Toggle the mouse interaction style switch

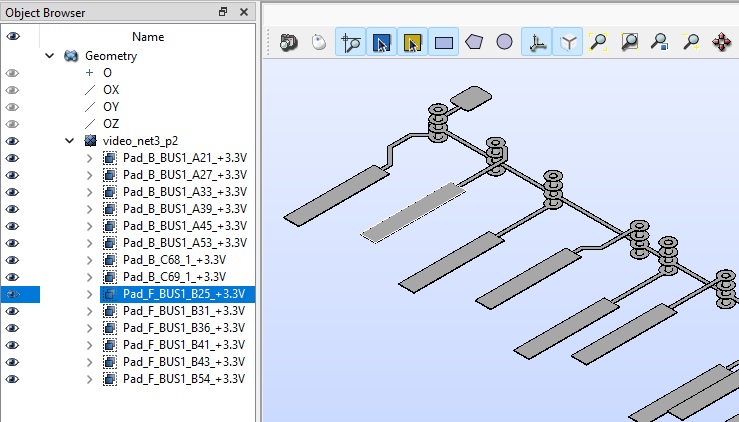click(x=318, y=43)
